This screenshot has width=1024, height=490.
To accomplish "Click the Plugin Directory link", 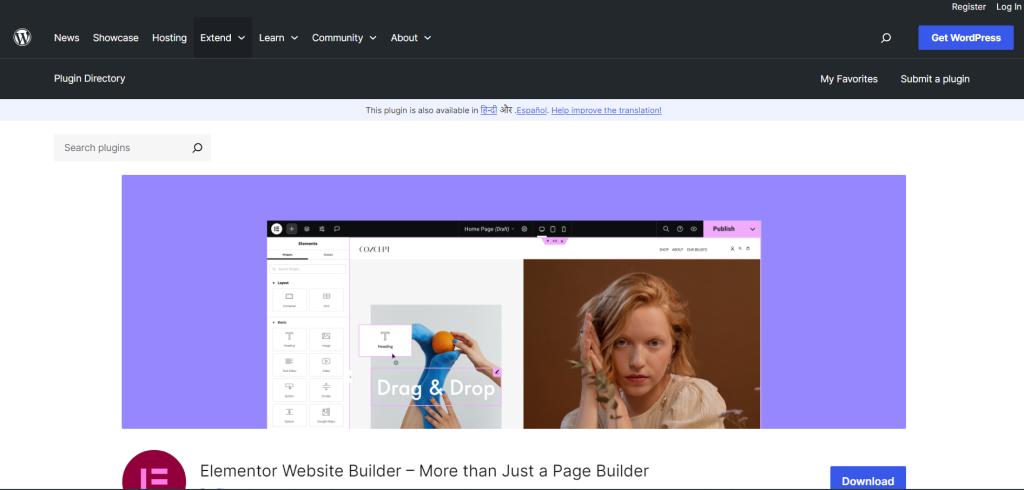I will [x=89, y=78].
